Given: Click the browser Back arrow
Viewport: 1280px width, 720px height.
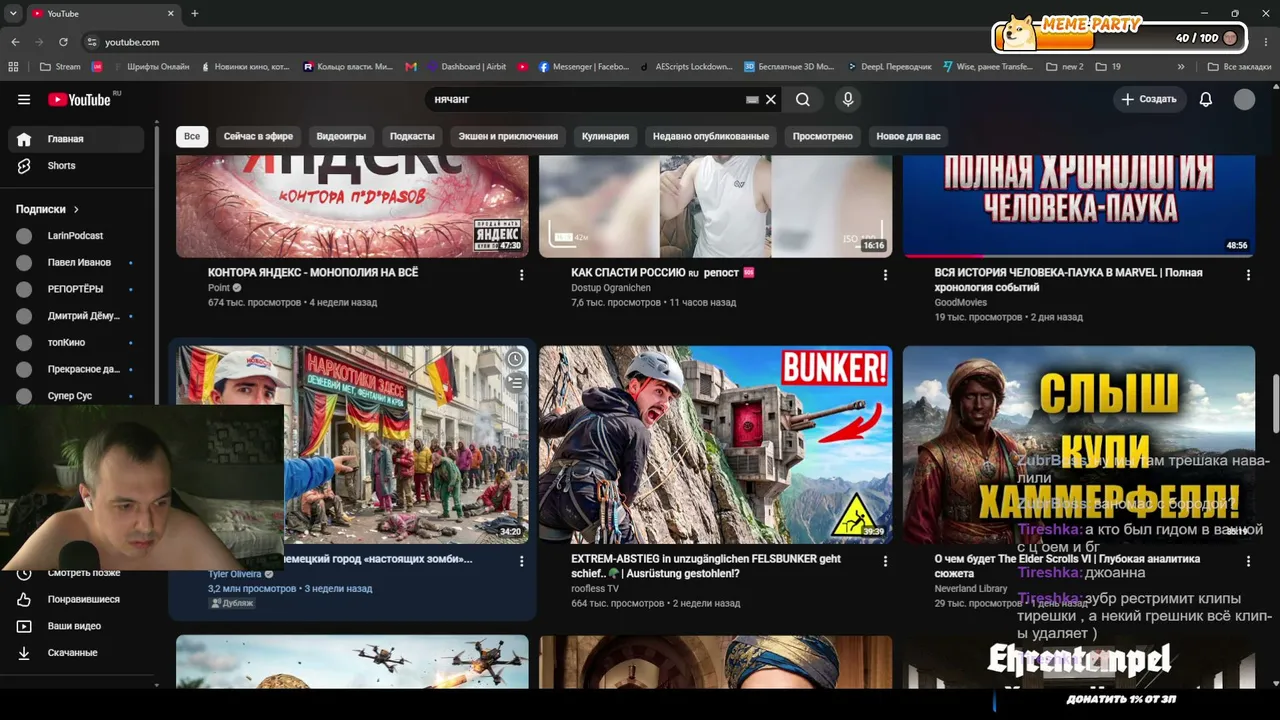Looking at the screenshot, I should point(15,42).
